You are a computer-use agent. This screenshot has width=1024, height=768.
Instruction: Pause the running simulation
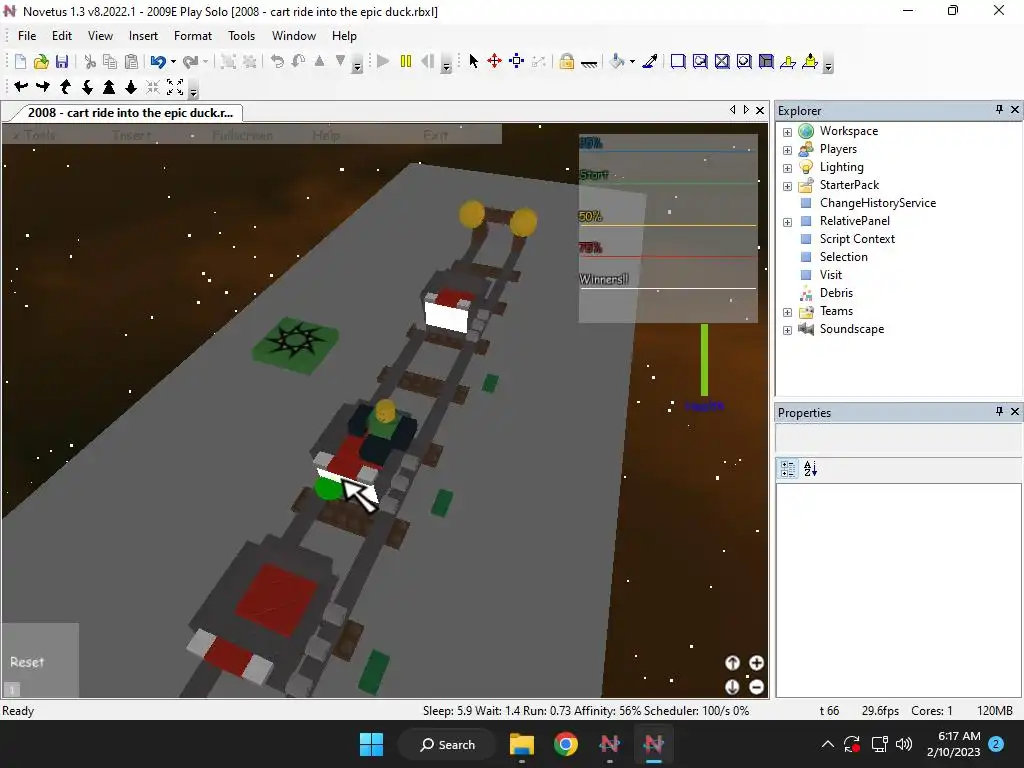pos(406,62)
